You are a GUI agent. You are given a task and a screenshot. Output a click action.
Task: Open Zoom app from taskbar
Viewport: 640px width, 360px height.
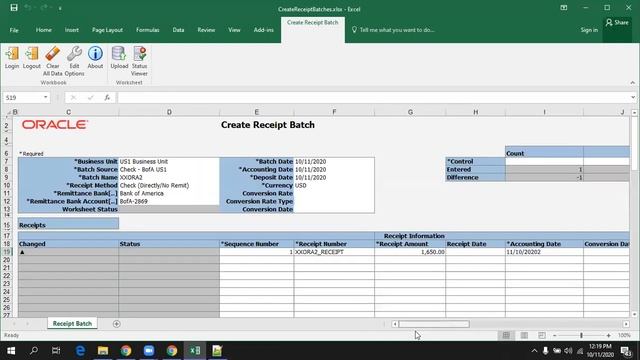pyautogui.click(x=149, y=351)
